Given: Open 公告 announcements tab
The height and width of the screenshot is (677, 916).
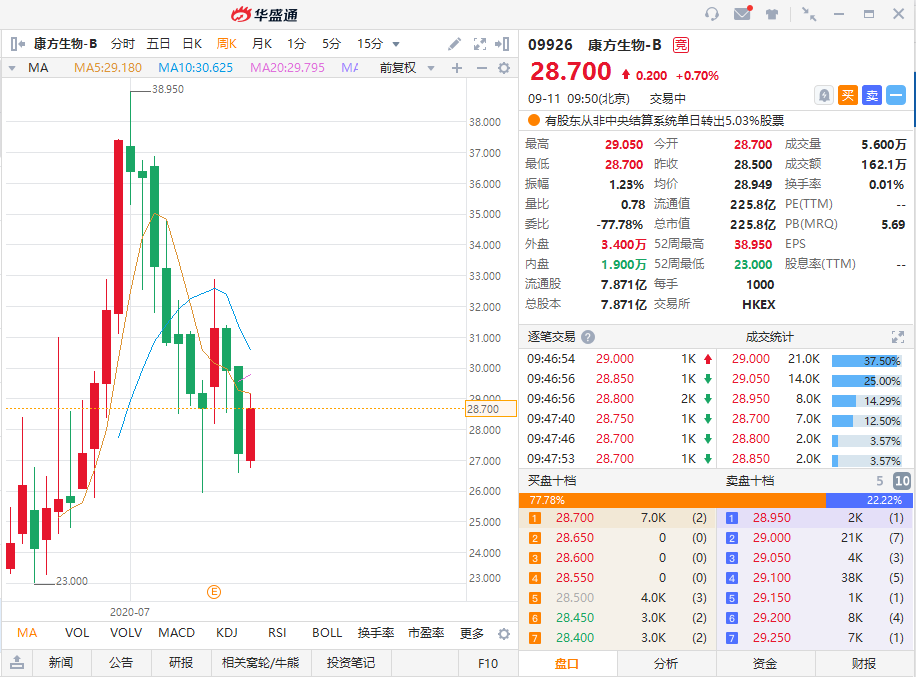Looking at the screenshot, I should [x=121, y=662].
